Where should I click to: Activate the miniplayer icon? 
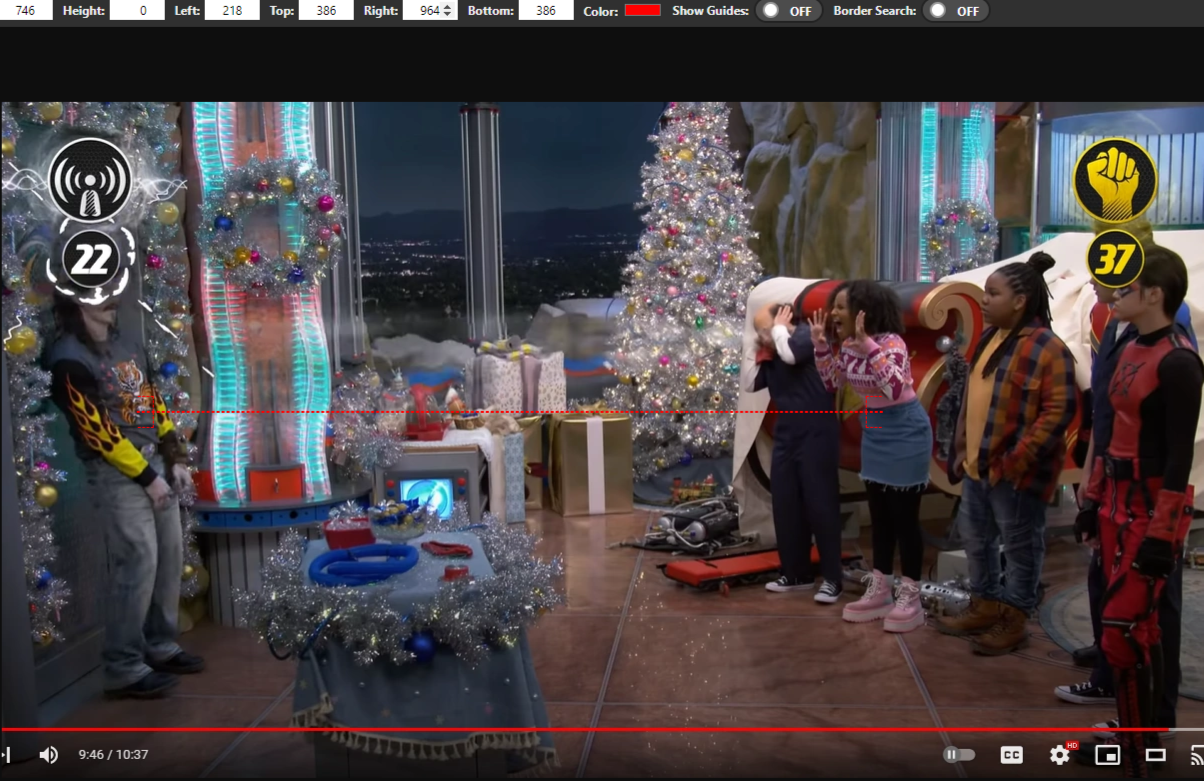(1107, 755)
